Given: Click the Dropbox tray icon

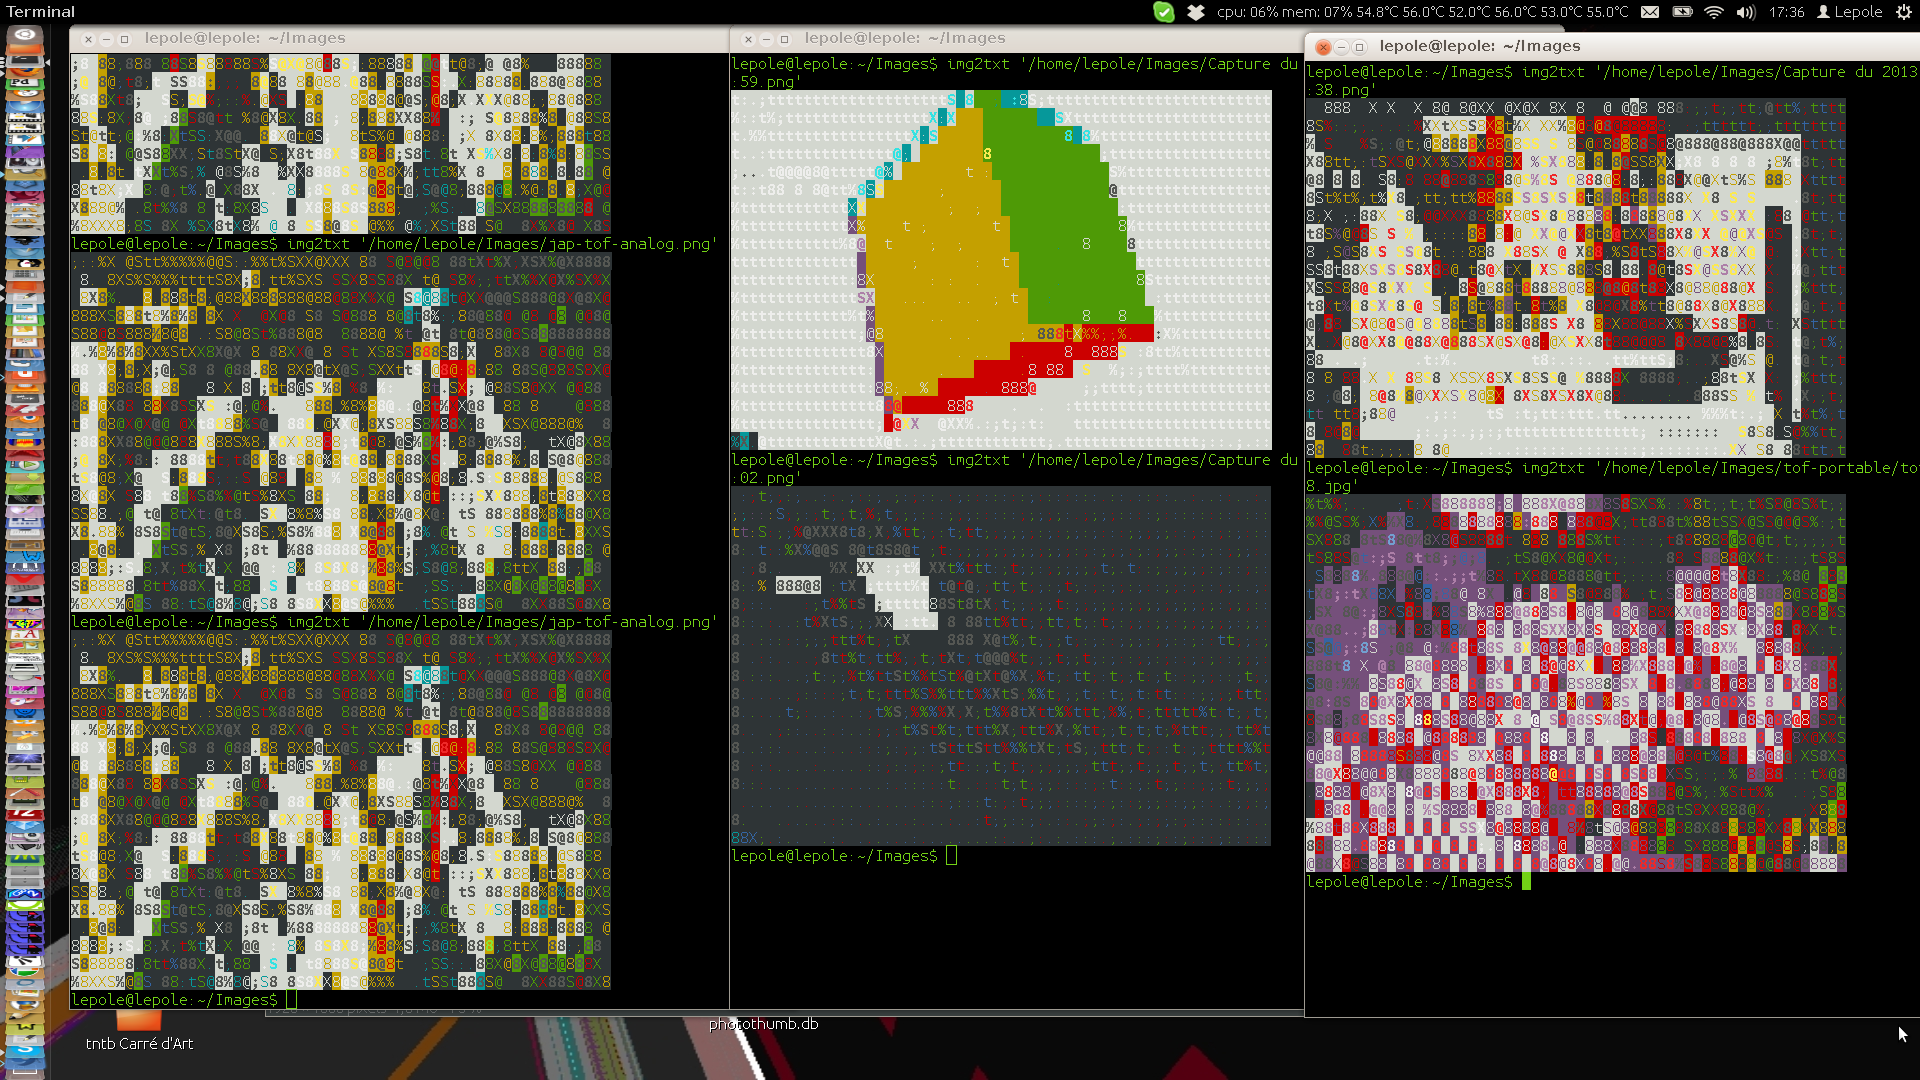Looking at the screenshot, I should (x=1196, y=12).
